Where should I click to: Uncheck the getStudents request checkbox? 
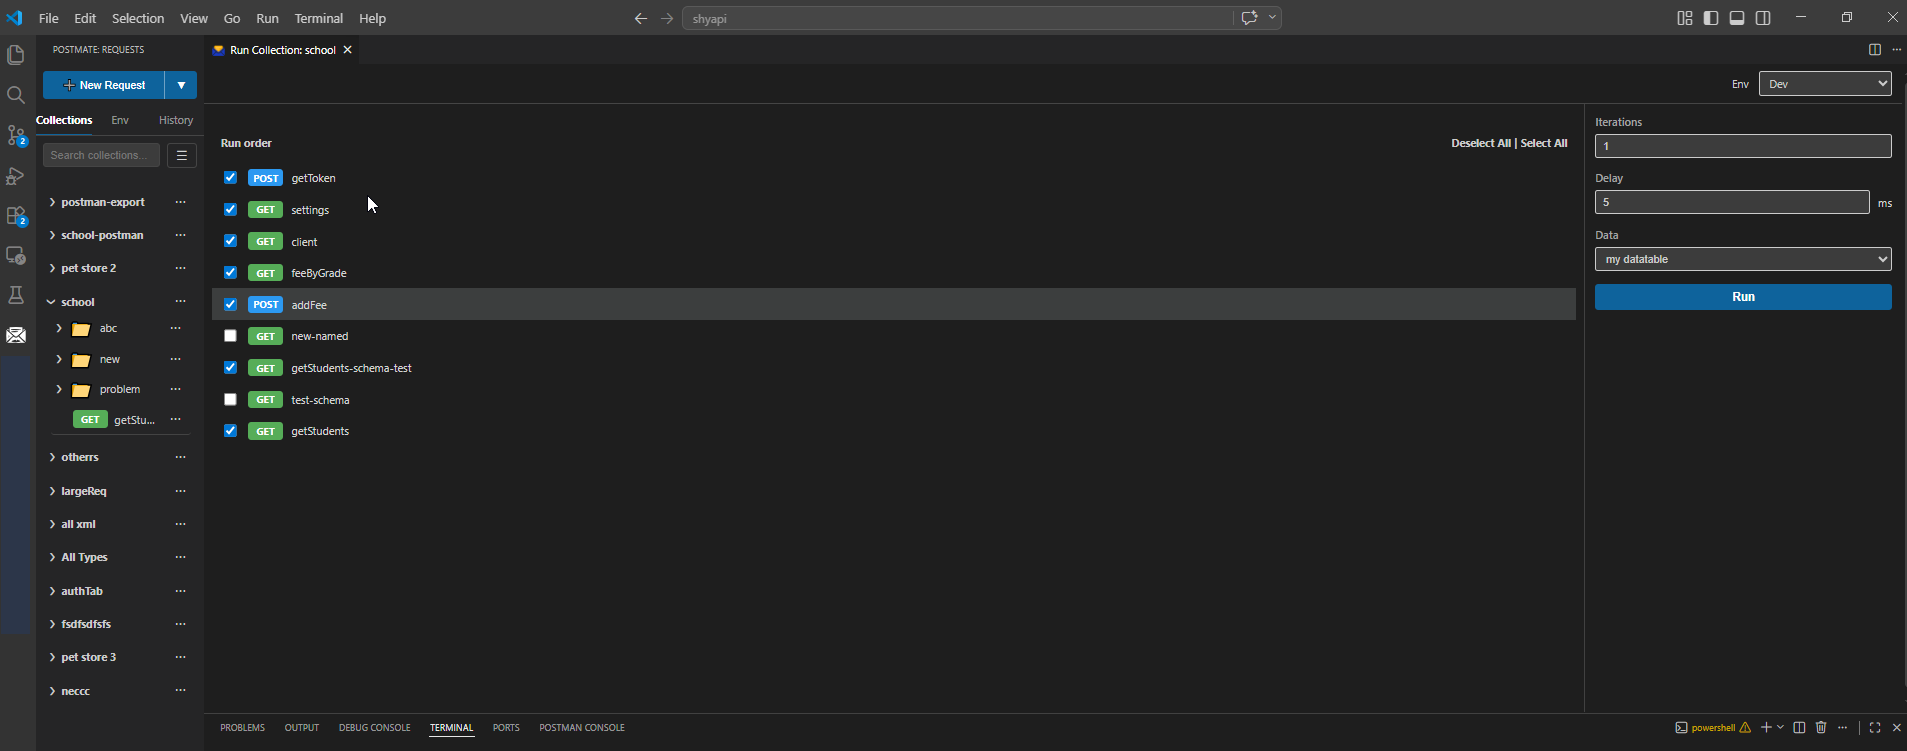click(230, 431)
